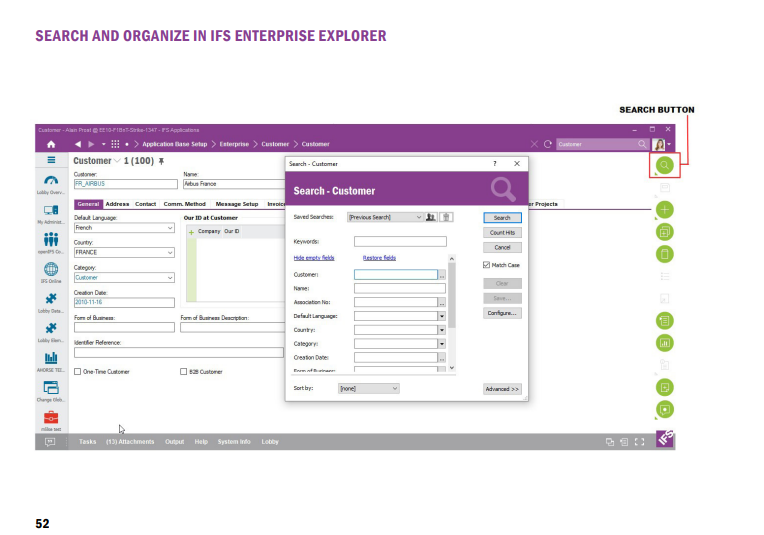Click the green Delete round button

tap(665, 254)
